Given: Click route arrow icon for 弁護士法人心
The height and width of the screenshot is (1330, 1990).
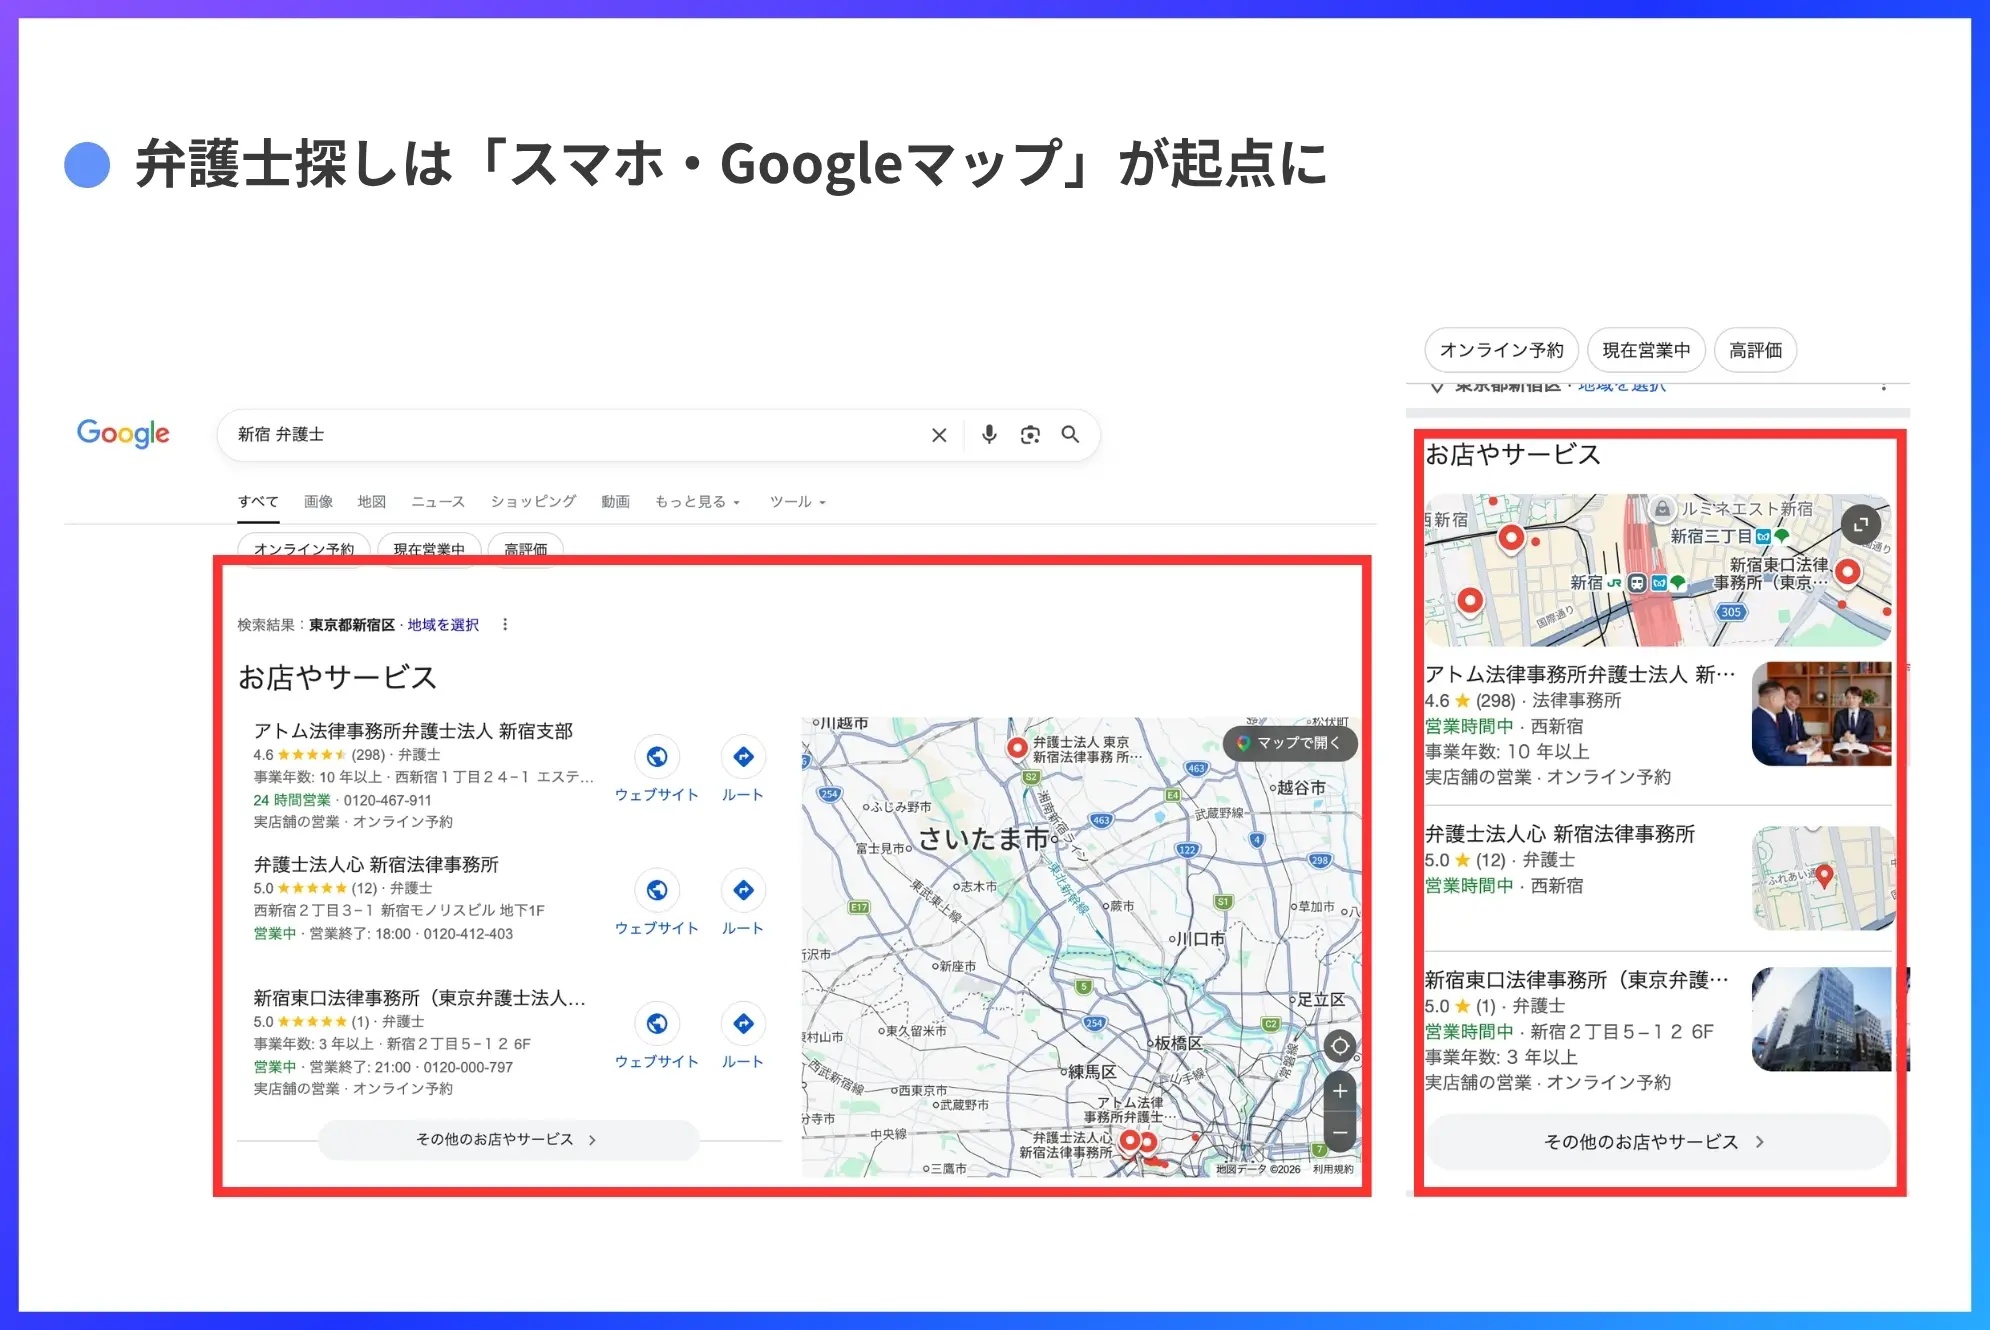Looking at the screenshot, I should [743, 890].
